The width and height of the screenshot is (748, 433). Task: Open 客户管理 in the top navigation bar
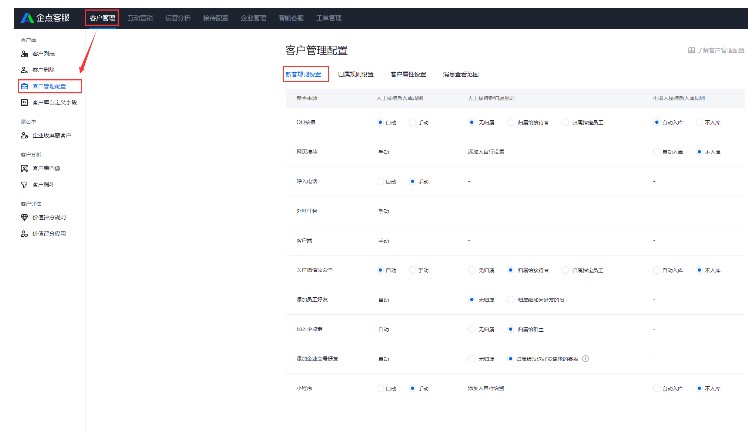[101, 18]
